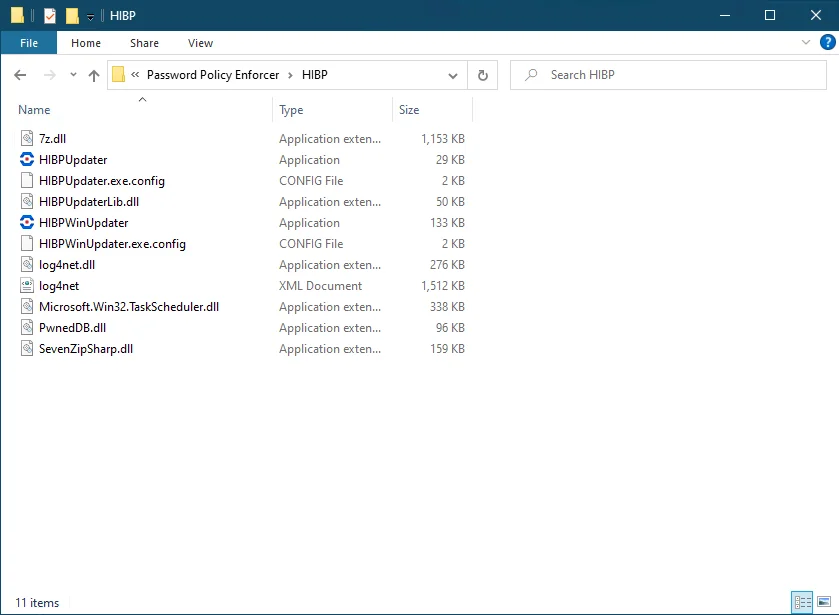The height and width of the screenshot is (615, 839).
Task: Select the HIBPWinUpdater.exe.config file name
Action: [x=112, y=244]
